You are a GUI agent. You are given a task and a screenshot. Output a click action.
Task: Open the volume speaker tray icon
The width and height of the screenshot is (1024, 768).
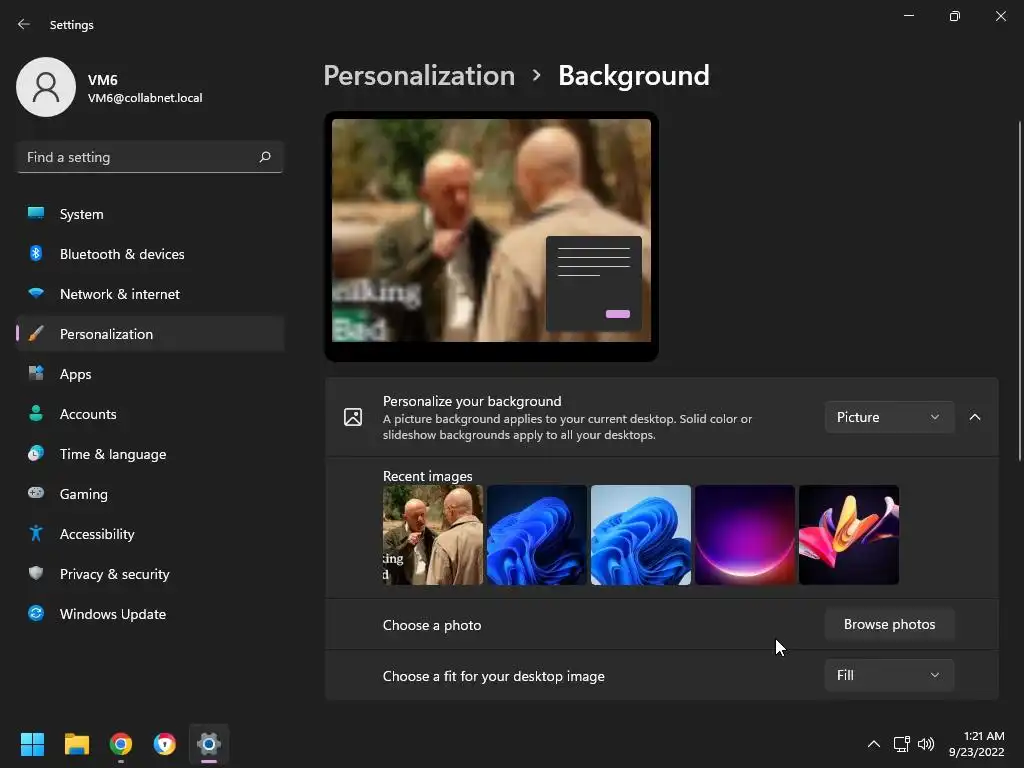tap(926, 744)
